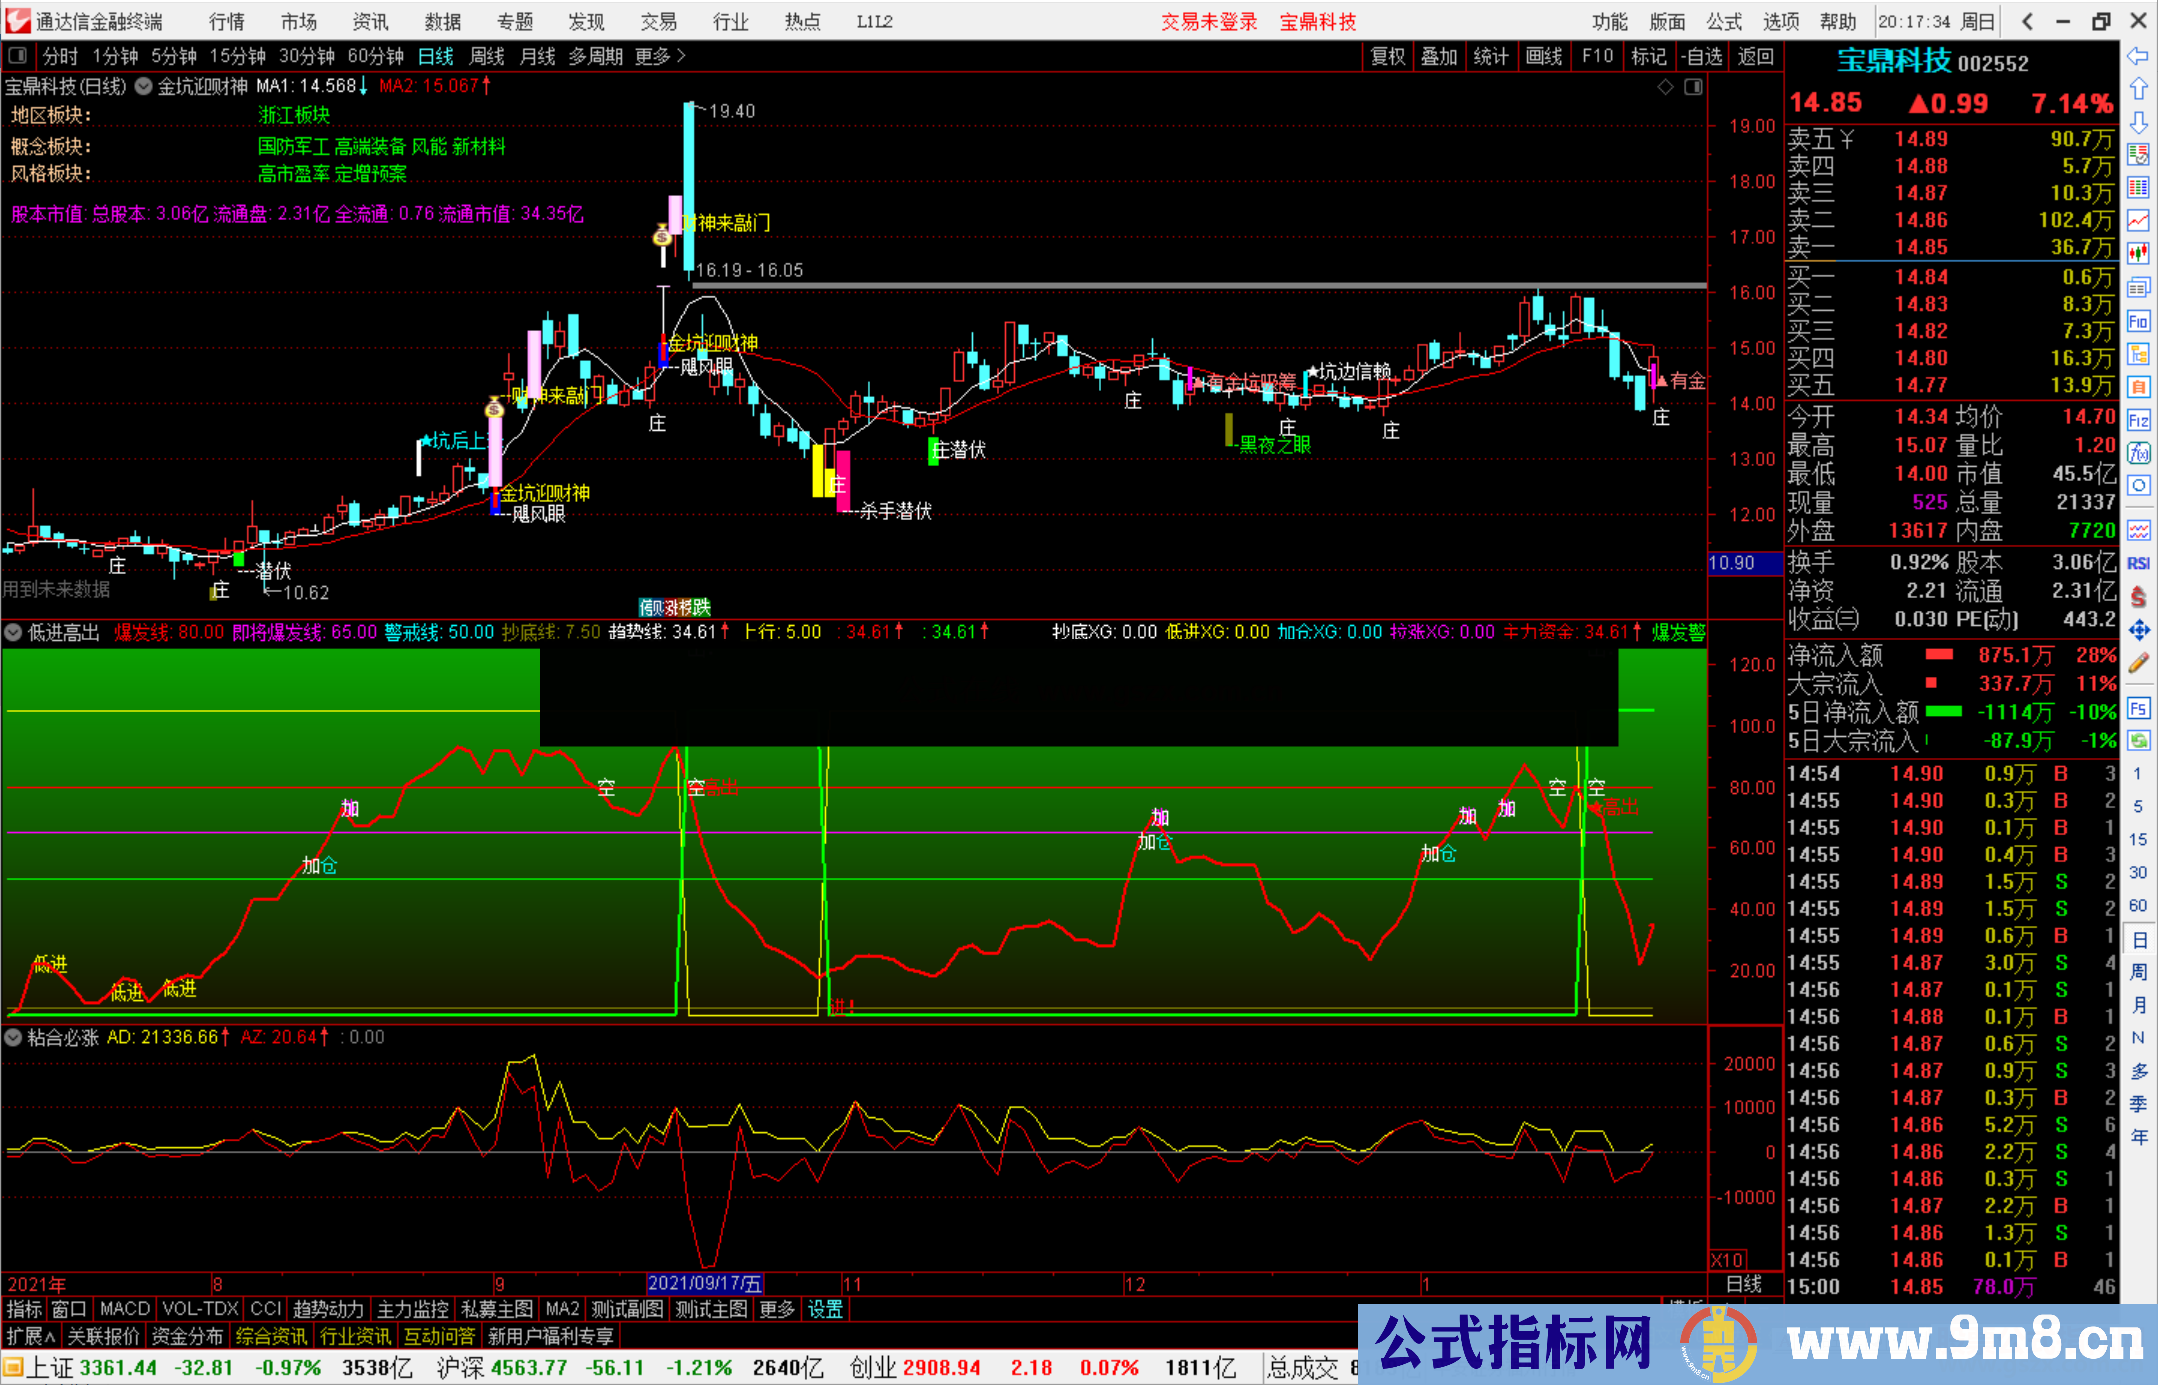Click the back arrow sidebar icon
The height and width of the screenshot is (1385, 2158).
(2138, 56)
